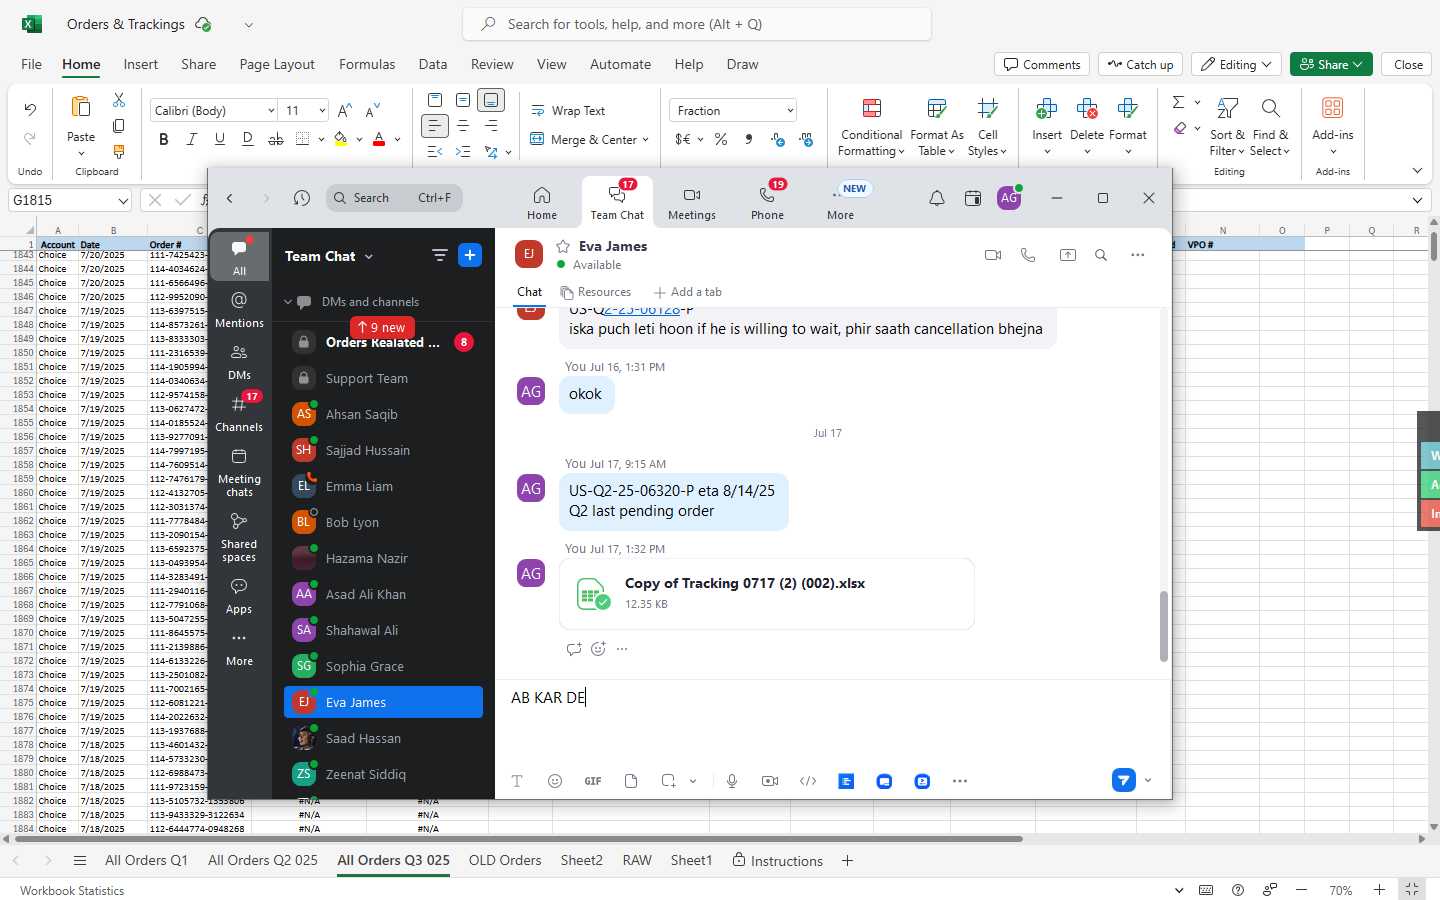Switch to All Orders Q2 025 sheet
1440x900 pixels.
263,860
